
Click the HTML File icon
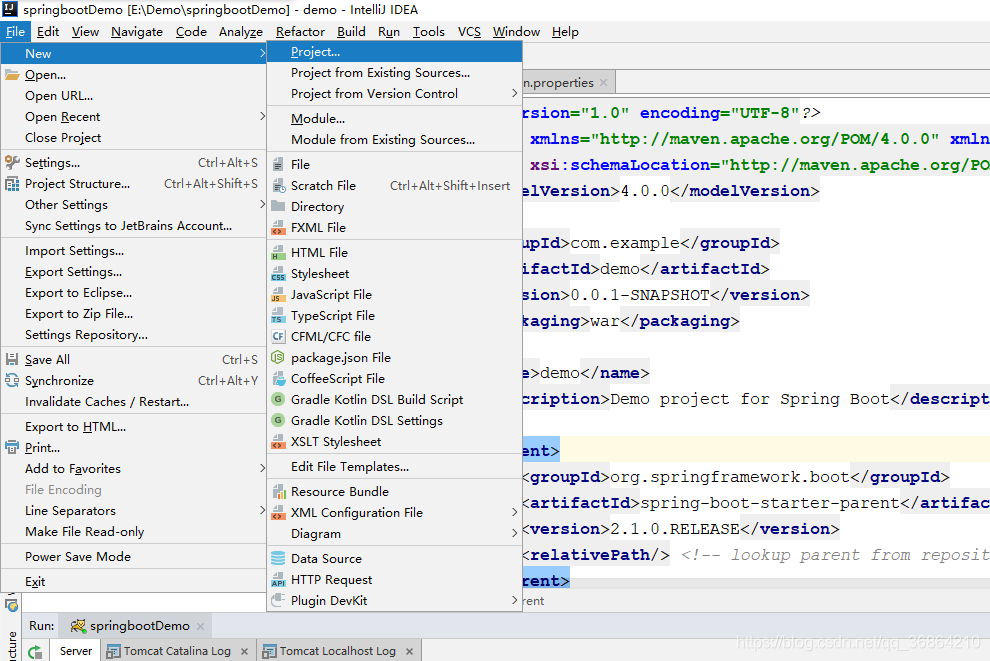click(x=278, y=253)
